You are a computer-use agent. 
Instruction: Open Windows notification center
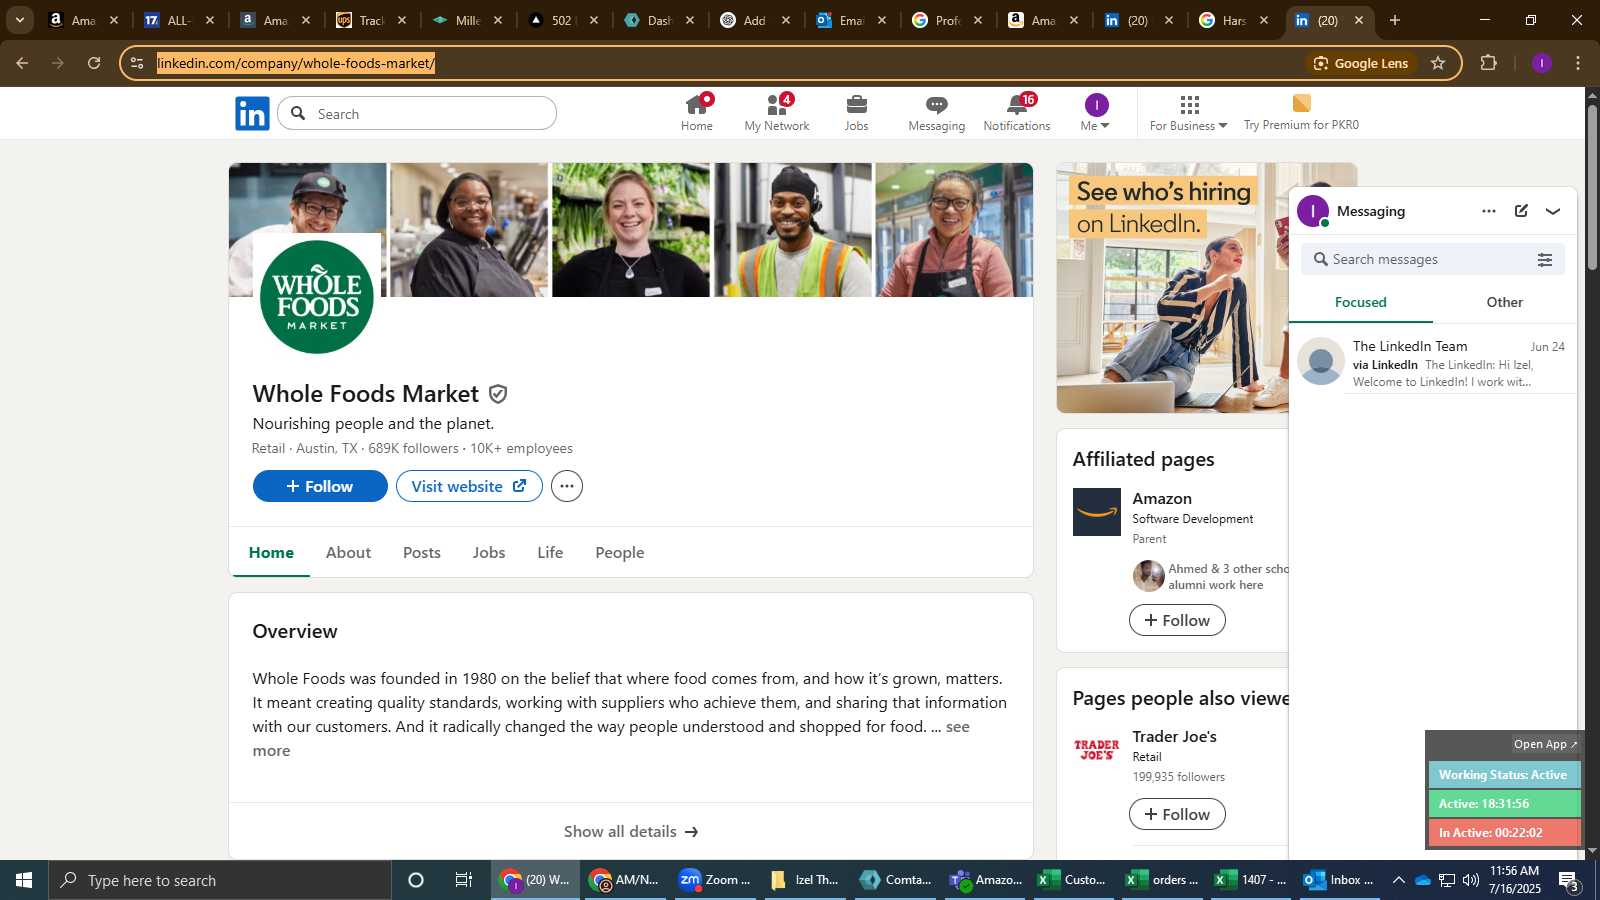click(1569, 880)
